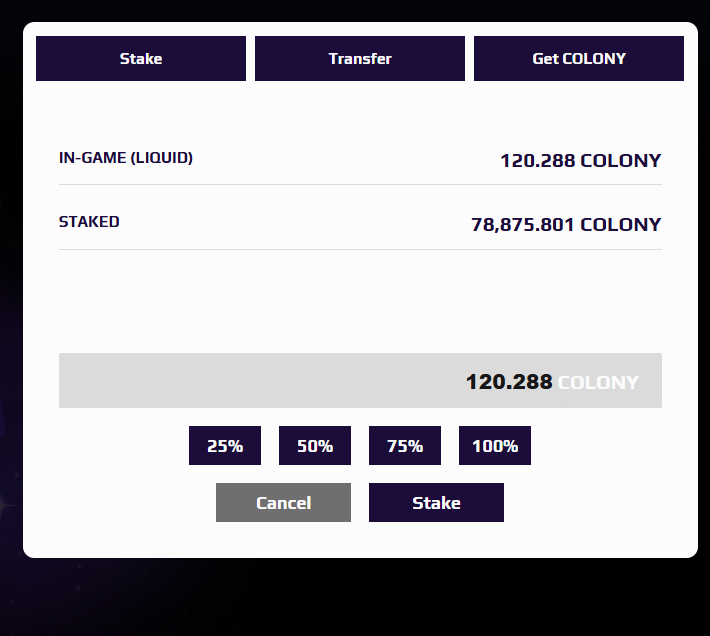Click the STAKED row label
The image size is (710, 636).
coord(89,222)
